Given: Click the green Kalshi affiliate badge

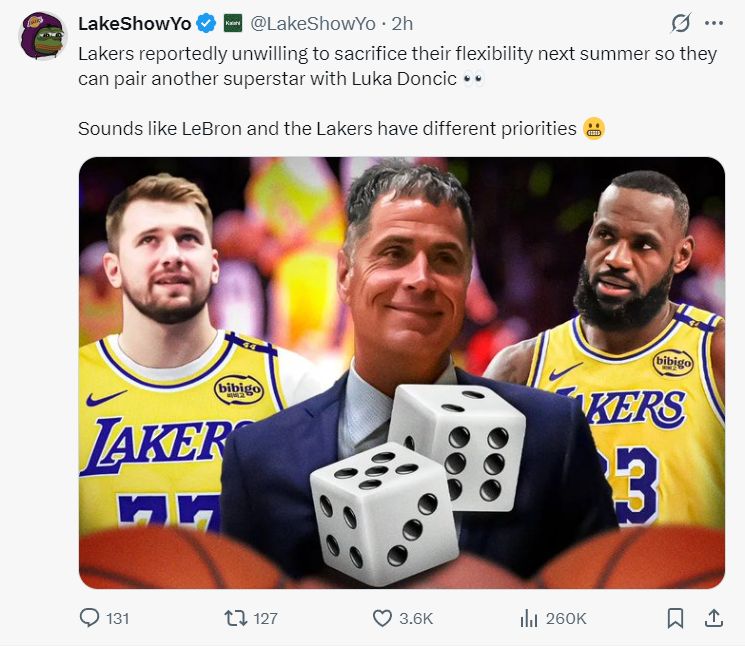Looking at the screenshot, I should [232, 23].
